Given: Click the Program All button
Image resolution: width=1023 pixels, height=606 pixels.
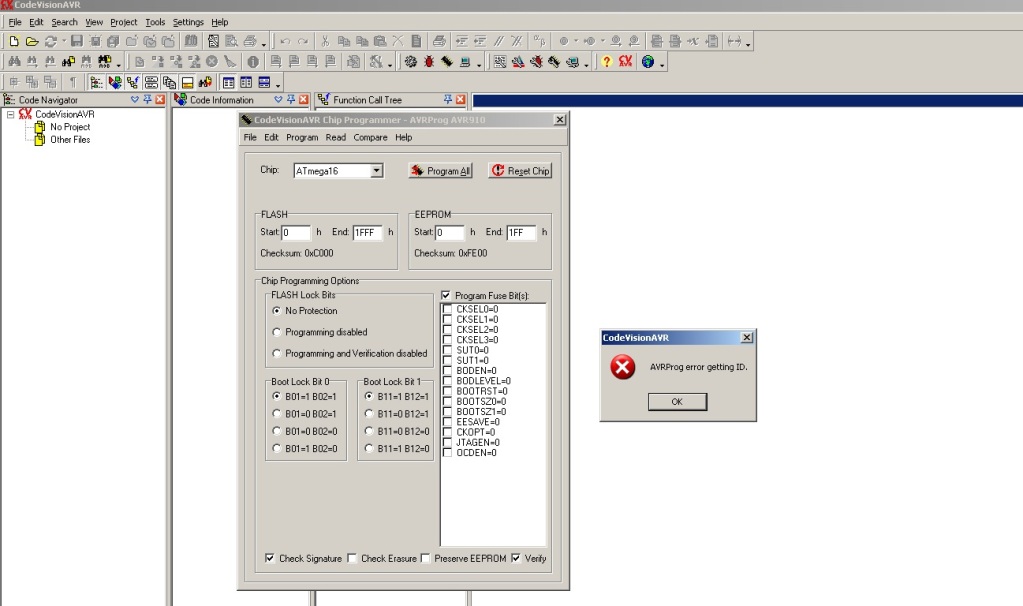Looking at the screenshot, I should [440, 171].
